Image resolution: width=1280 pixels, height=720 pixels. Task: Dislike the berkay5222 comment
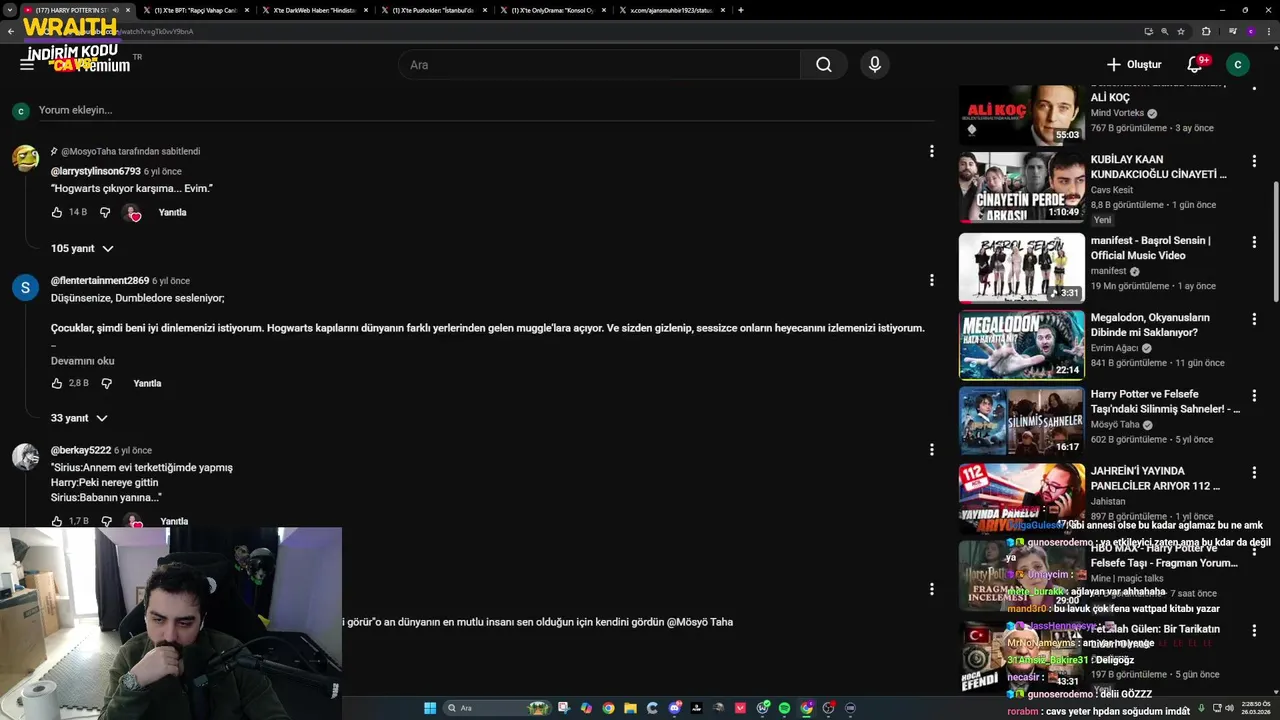(x=106, y=521)
